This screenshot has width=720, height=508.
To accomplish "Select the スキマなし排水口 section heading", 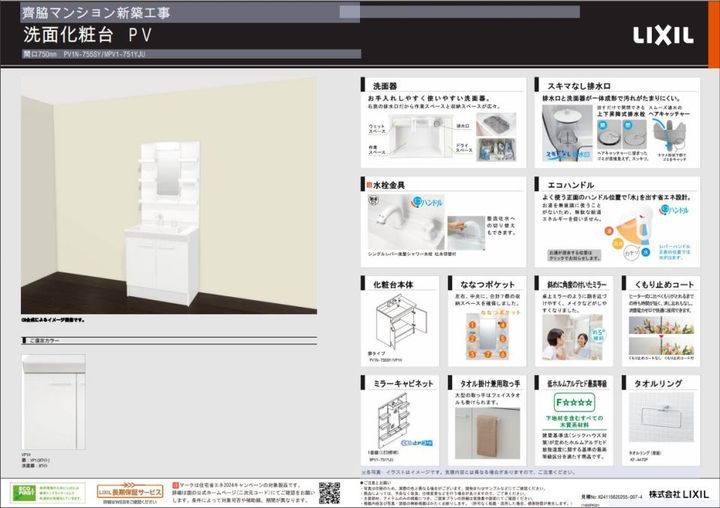I will pos(581,87).
